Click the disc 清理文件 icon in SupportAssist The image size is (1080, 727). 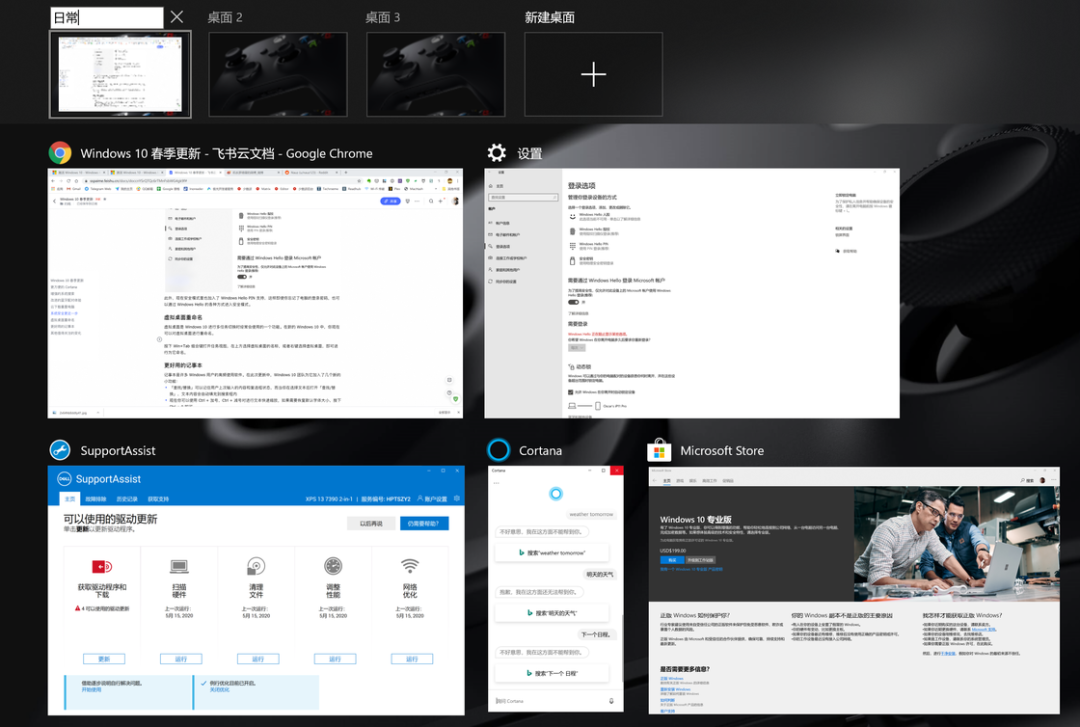click(256, 566)
